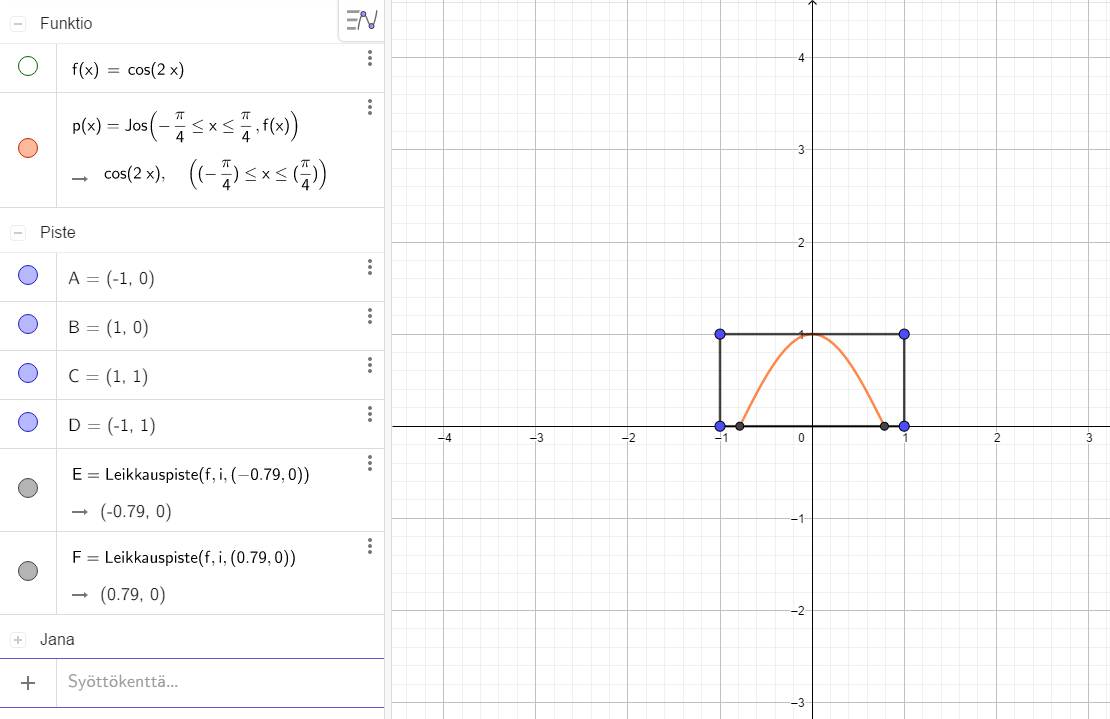1110x719 pixels.
Task: Open more options for intersection point E
Action: click(370, 463)
